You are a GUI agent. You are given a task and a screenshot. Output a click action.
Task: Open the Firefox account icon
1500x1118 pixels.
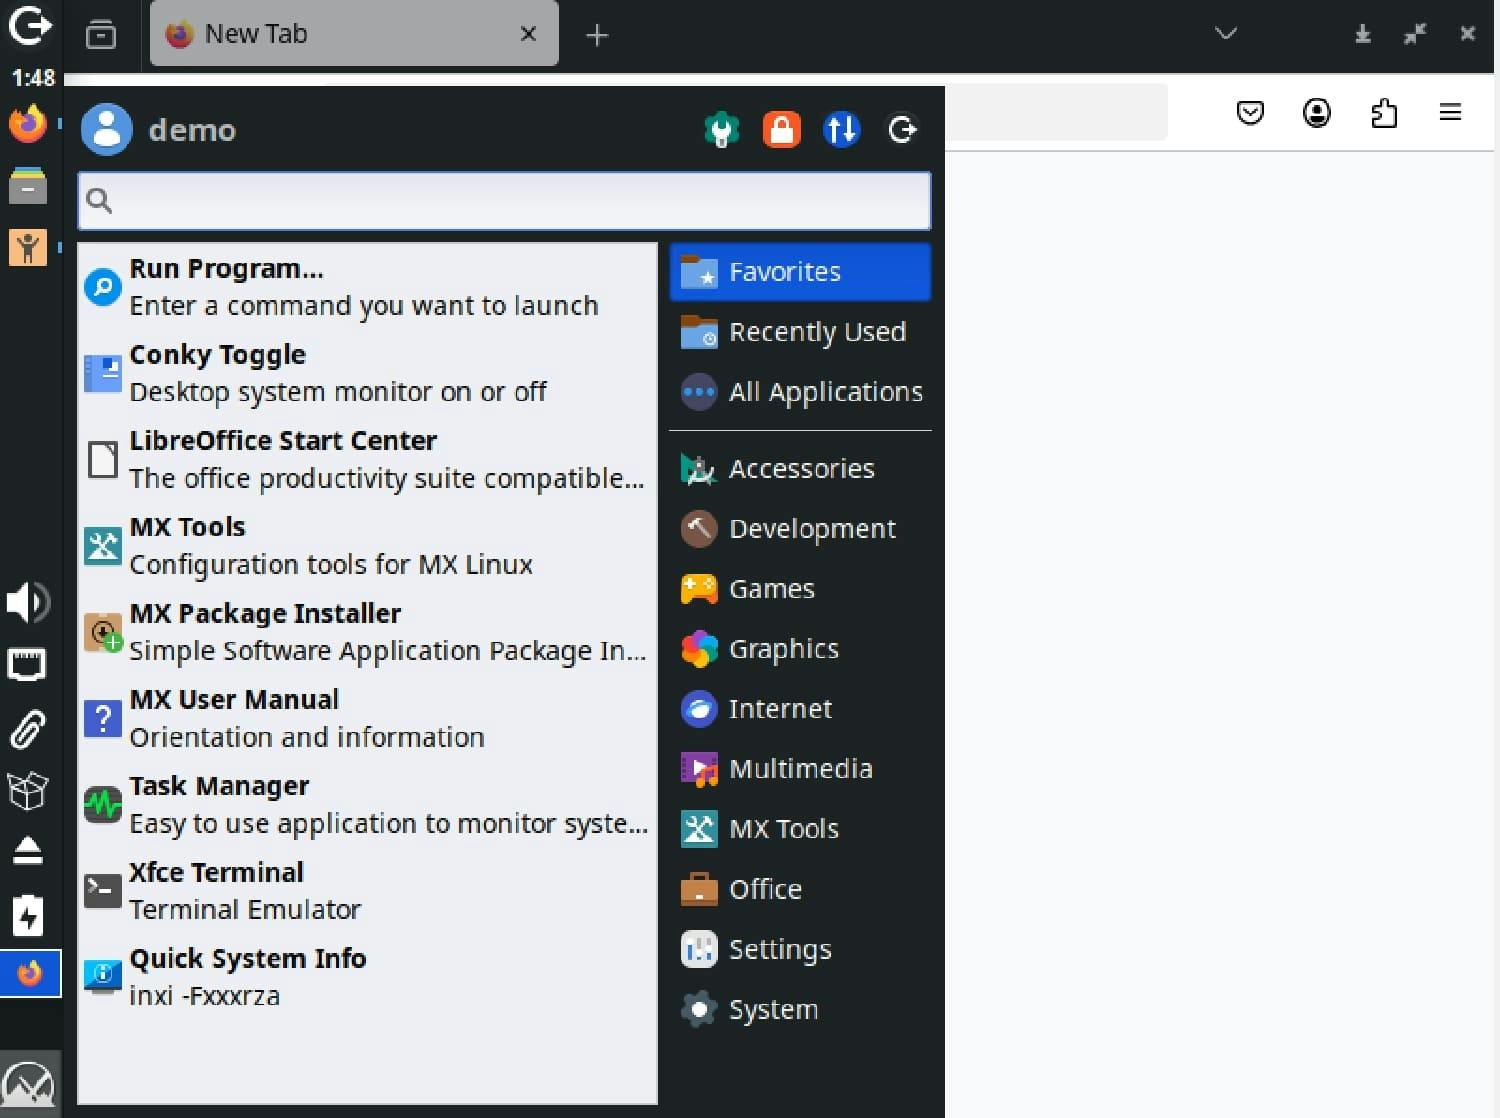pyautogui.click(x=1317, y=113)
